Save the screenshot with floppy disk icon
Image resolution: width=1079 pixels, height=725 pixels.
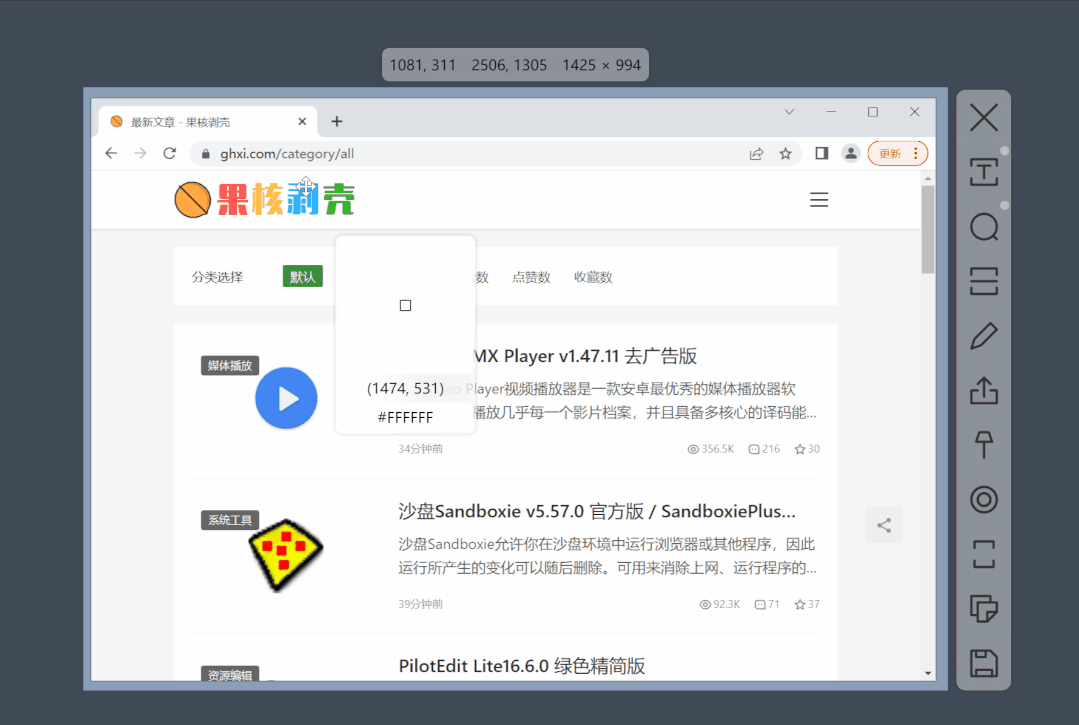[x=983, y=663]
